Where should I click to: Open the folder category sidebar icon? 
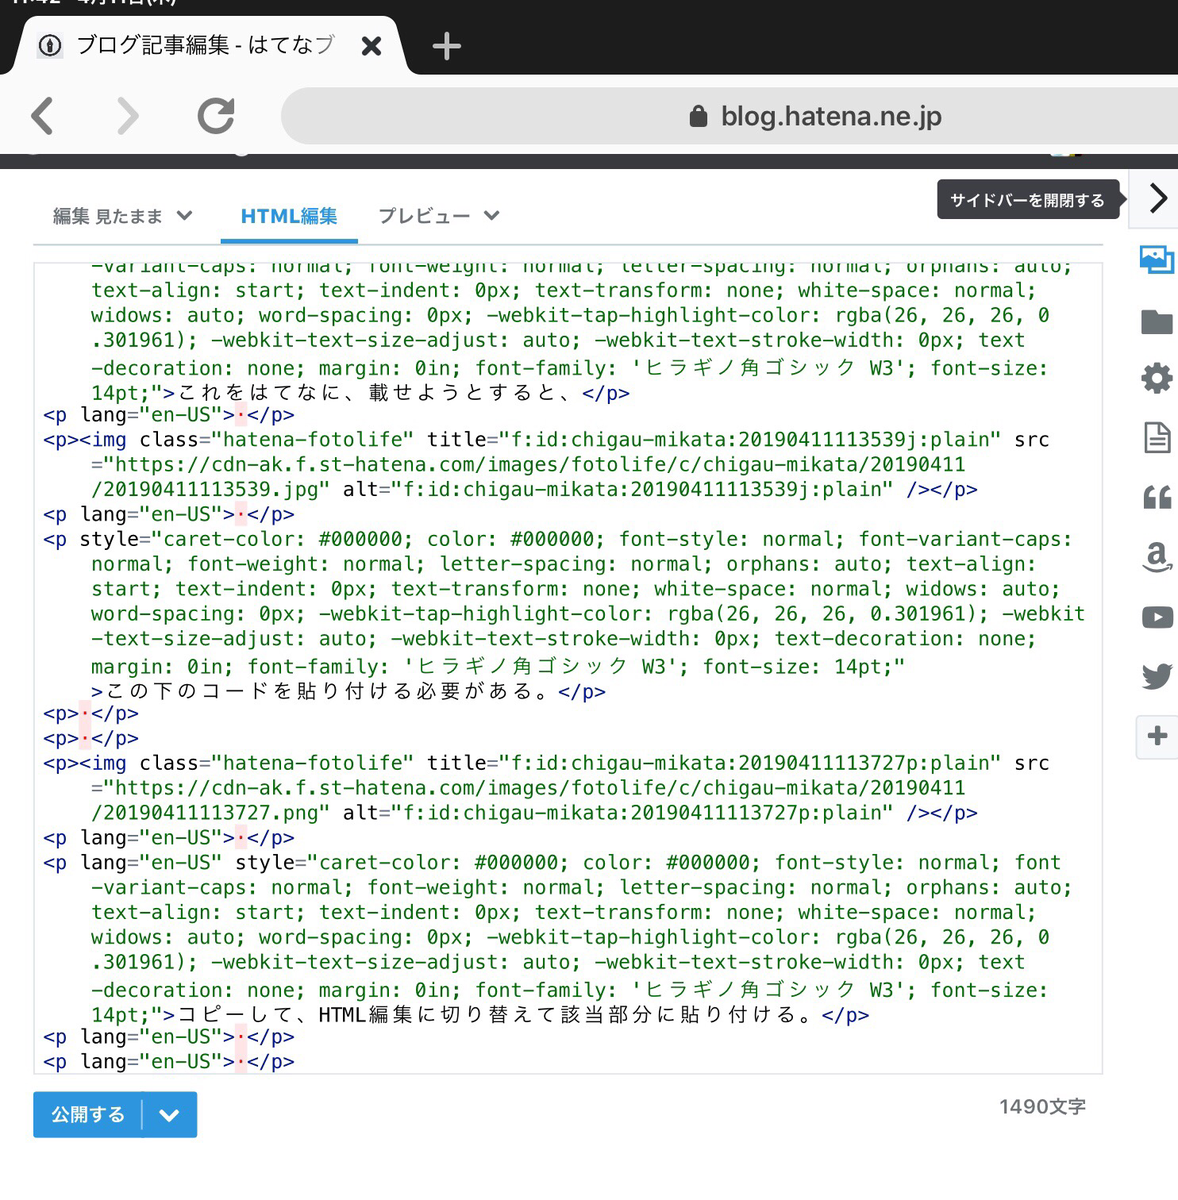pos(1157,322)
